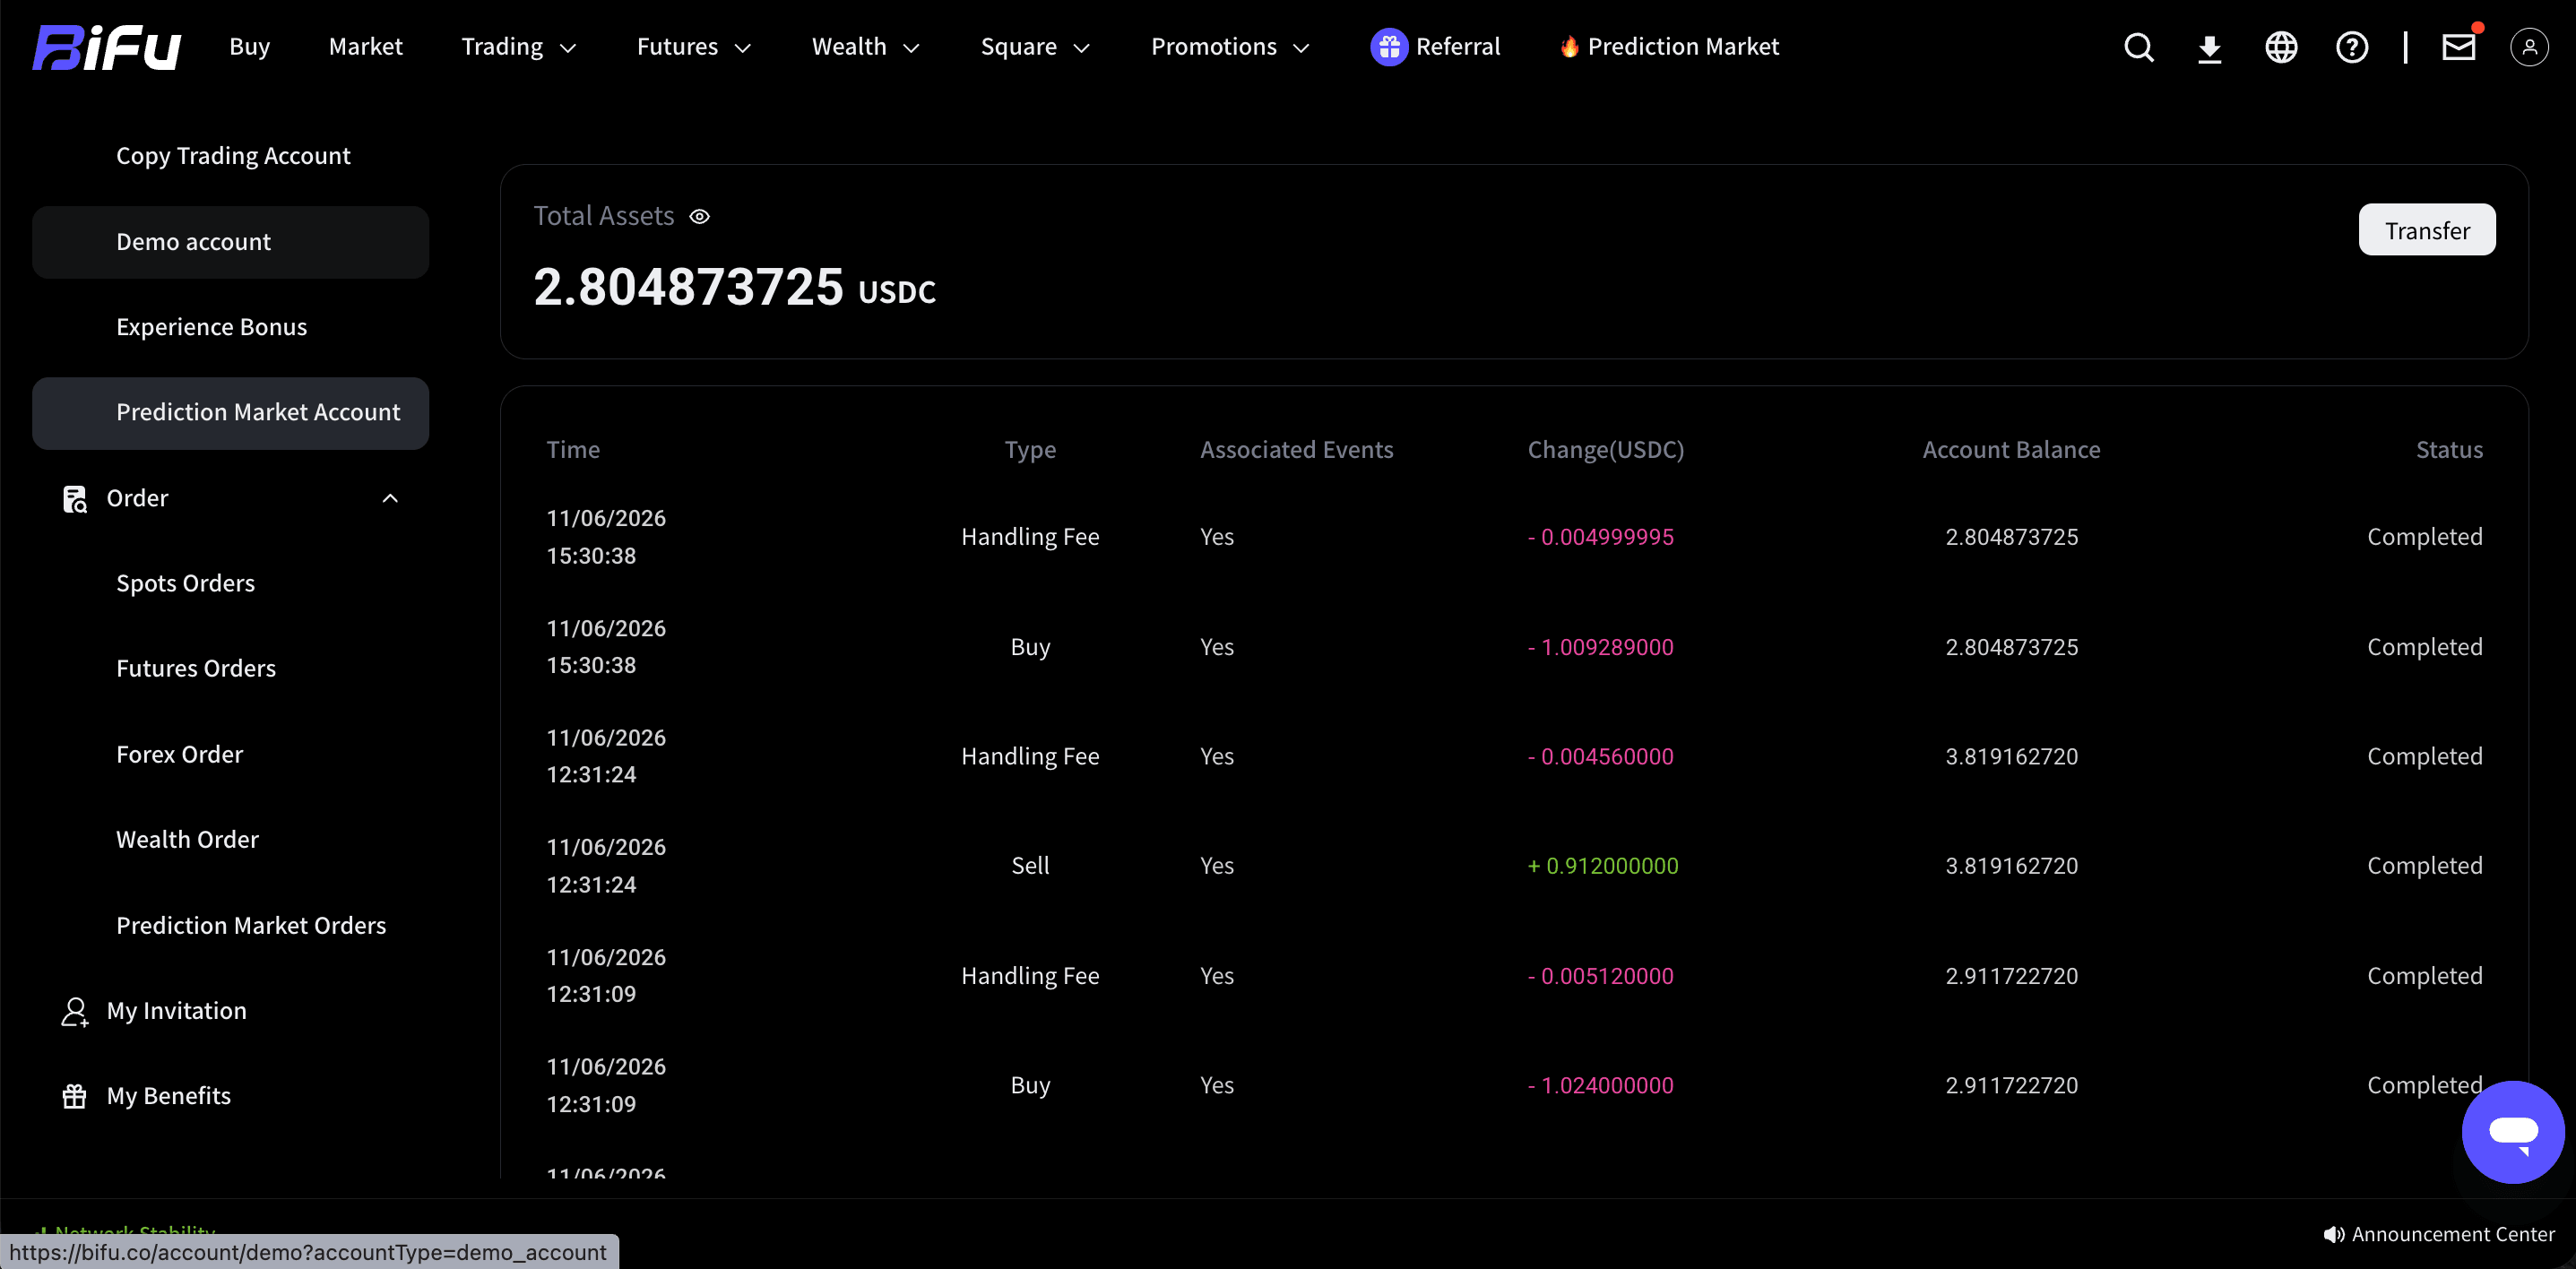Click Completed status in Sell row
The width and height of the screenshot is (2576, 1269).
point(2424,866)
